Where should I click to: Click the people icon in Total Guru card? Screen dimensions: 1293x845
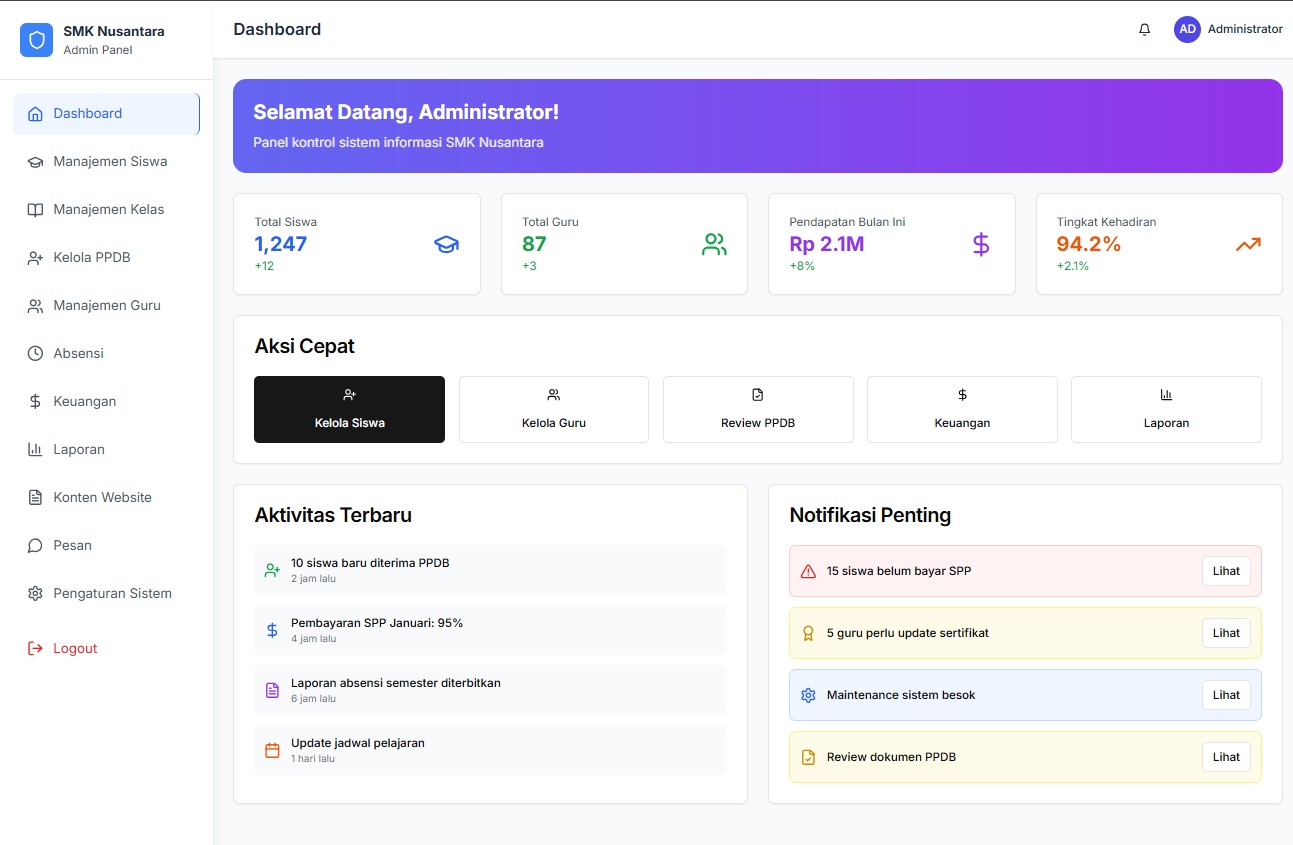point(714,244)
